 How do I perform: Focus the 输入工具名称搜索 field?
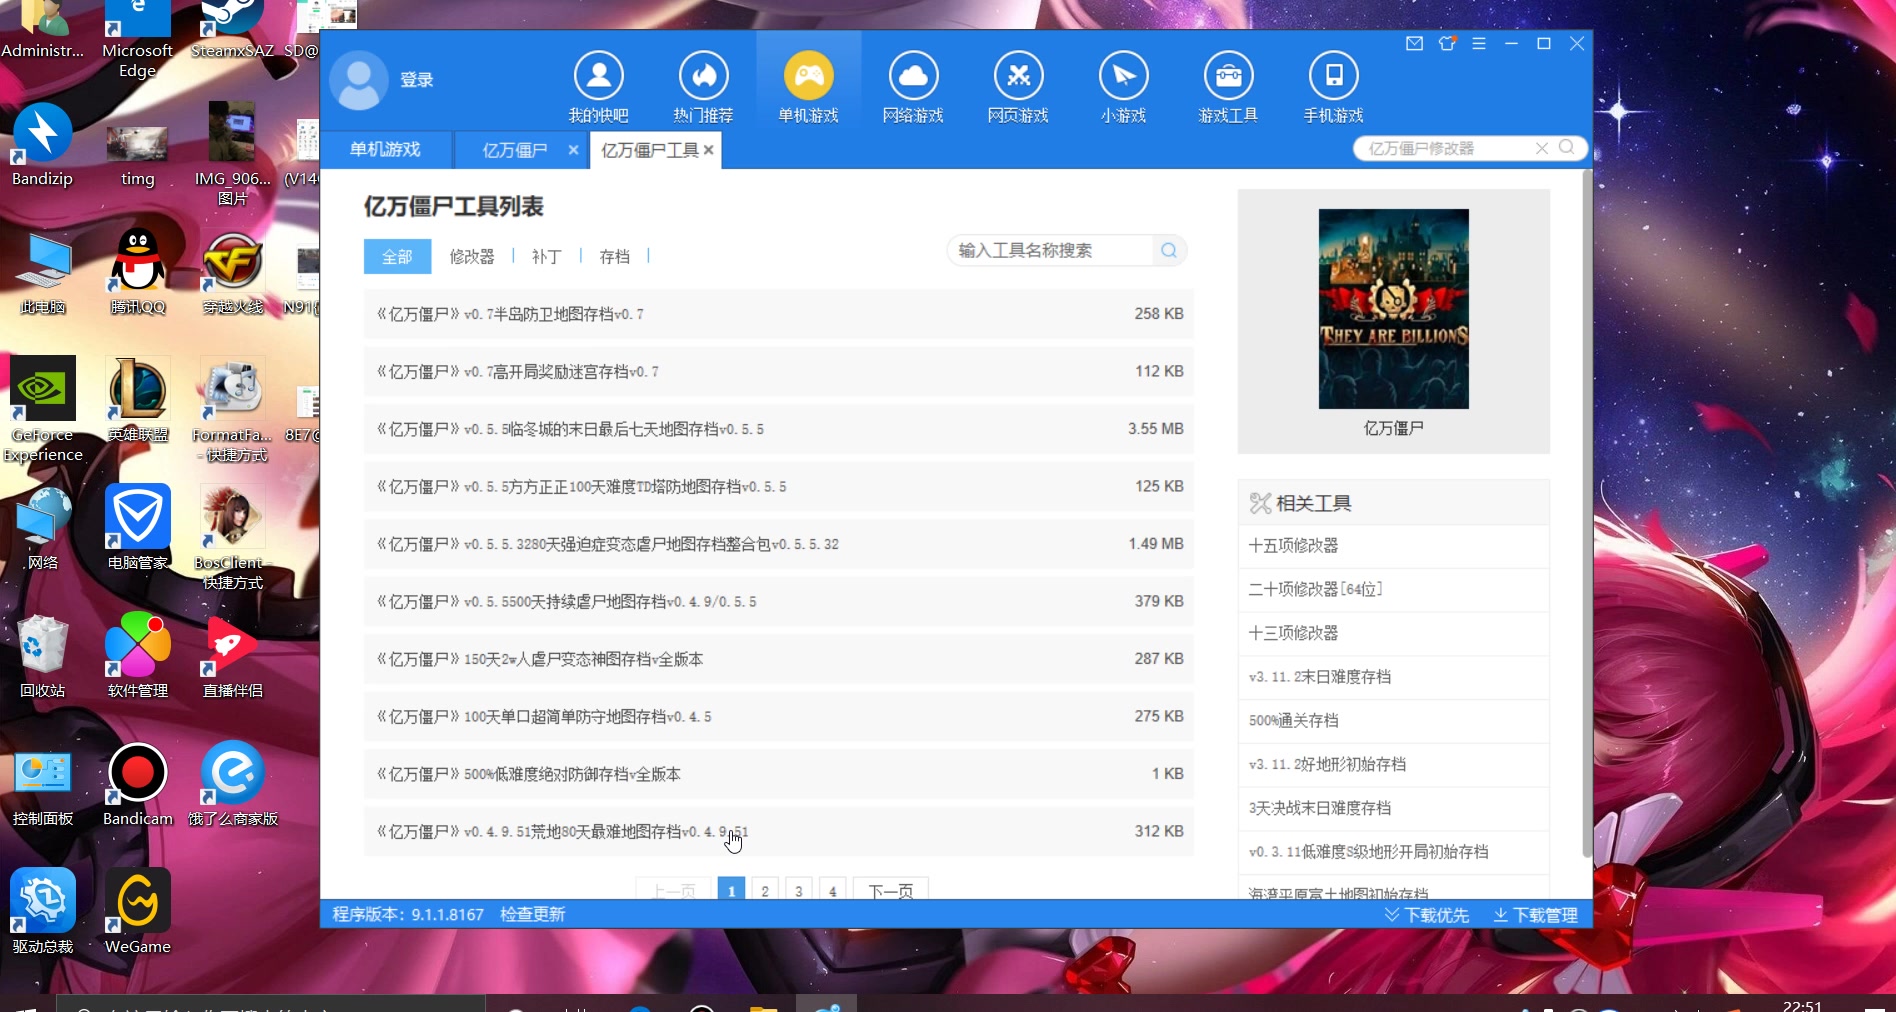click(x=1050, y=250)
